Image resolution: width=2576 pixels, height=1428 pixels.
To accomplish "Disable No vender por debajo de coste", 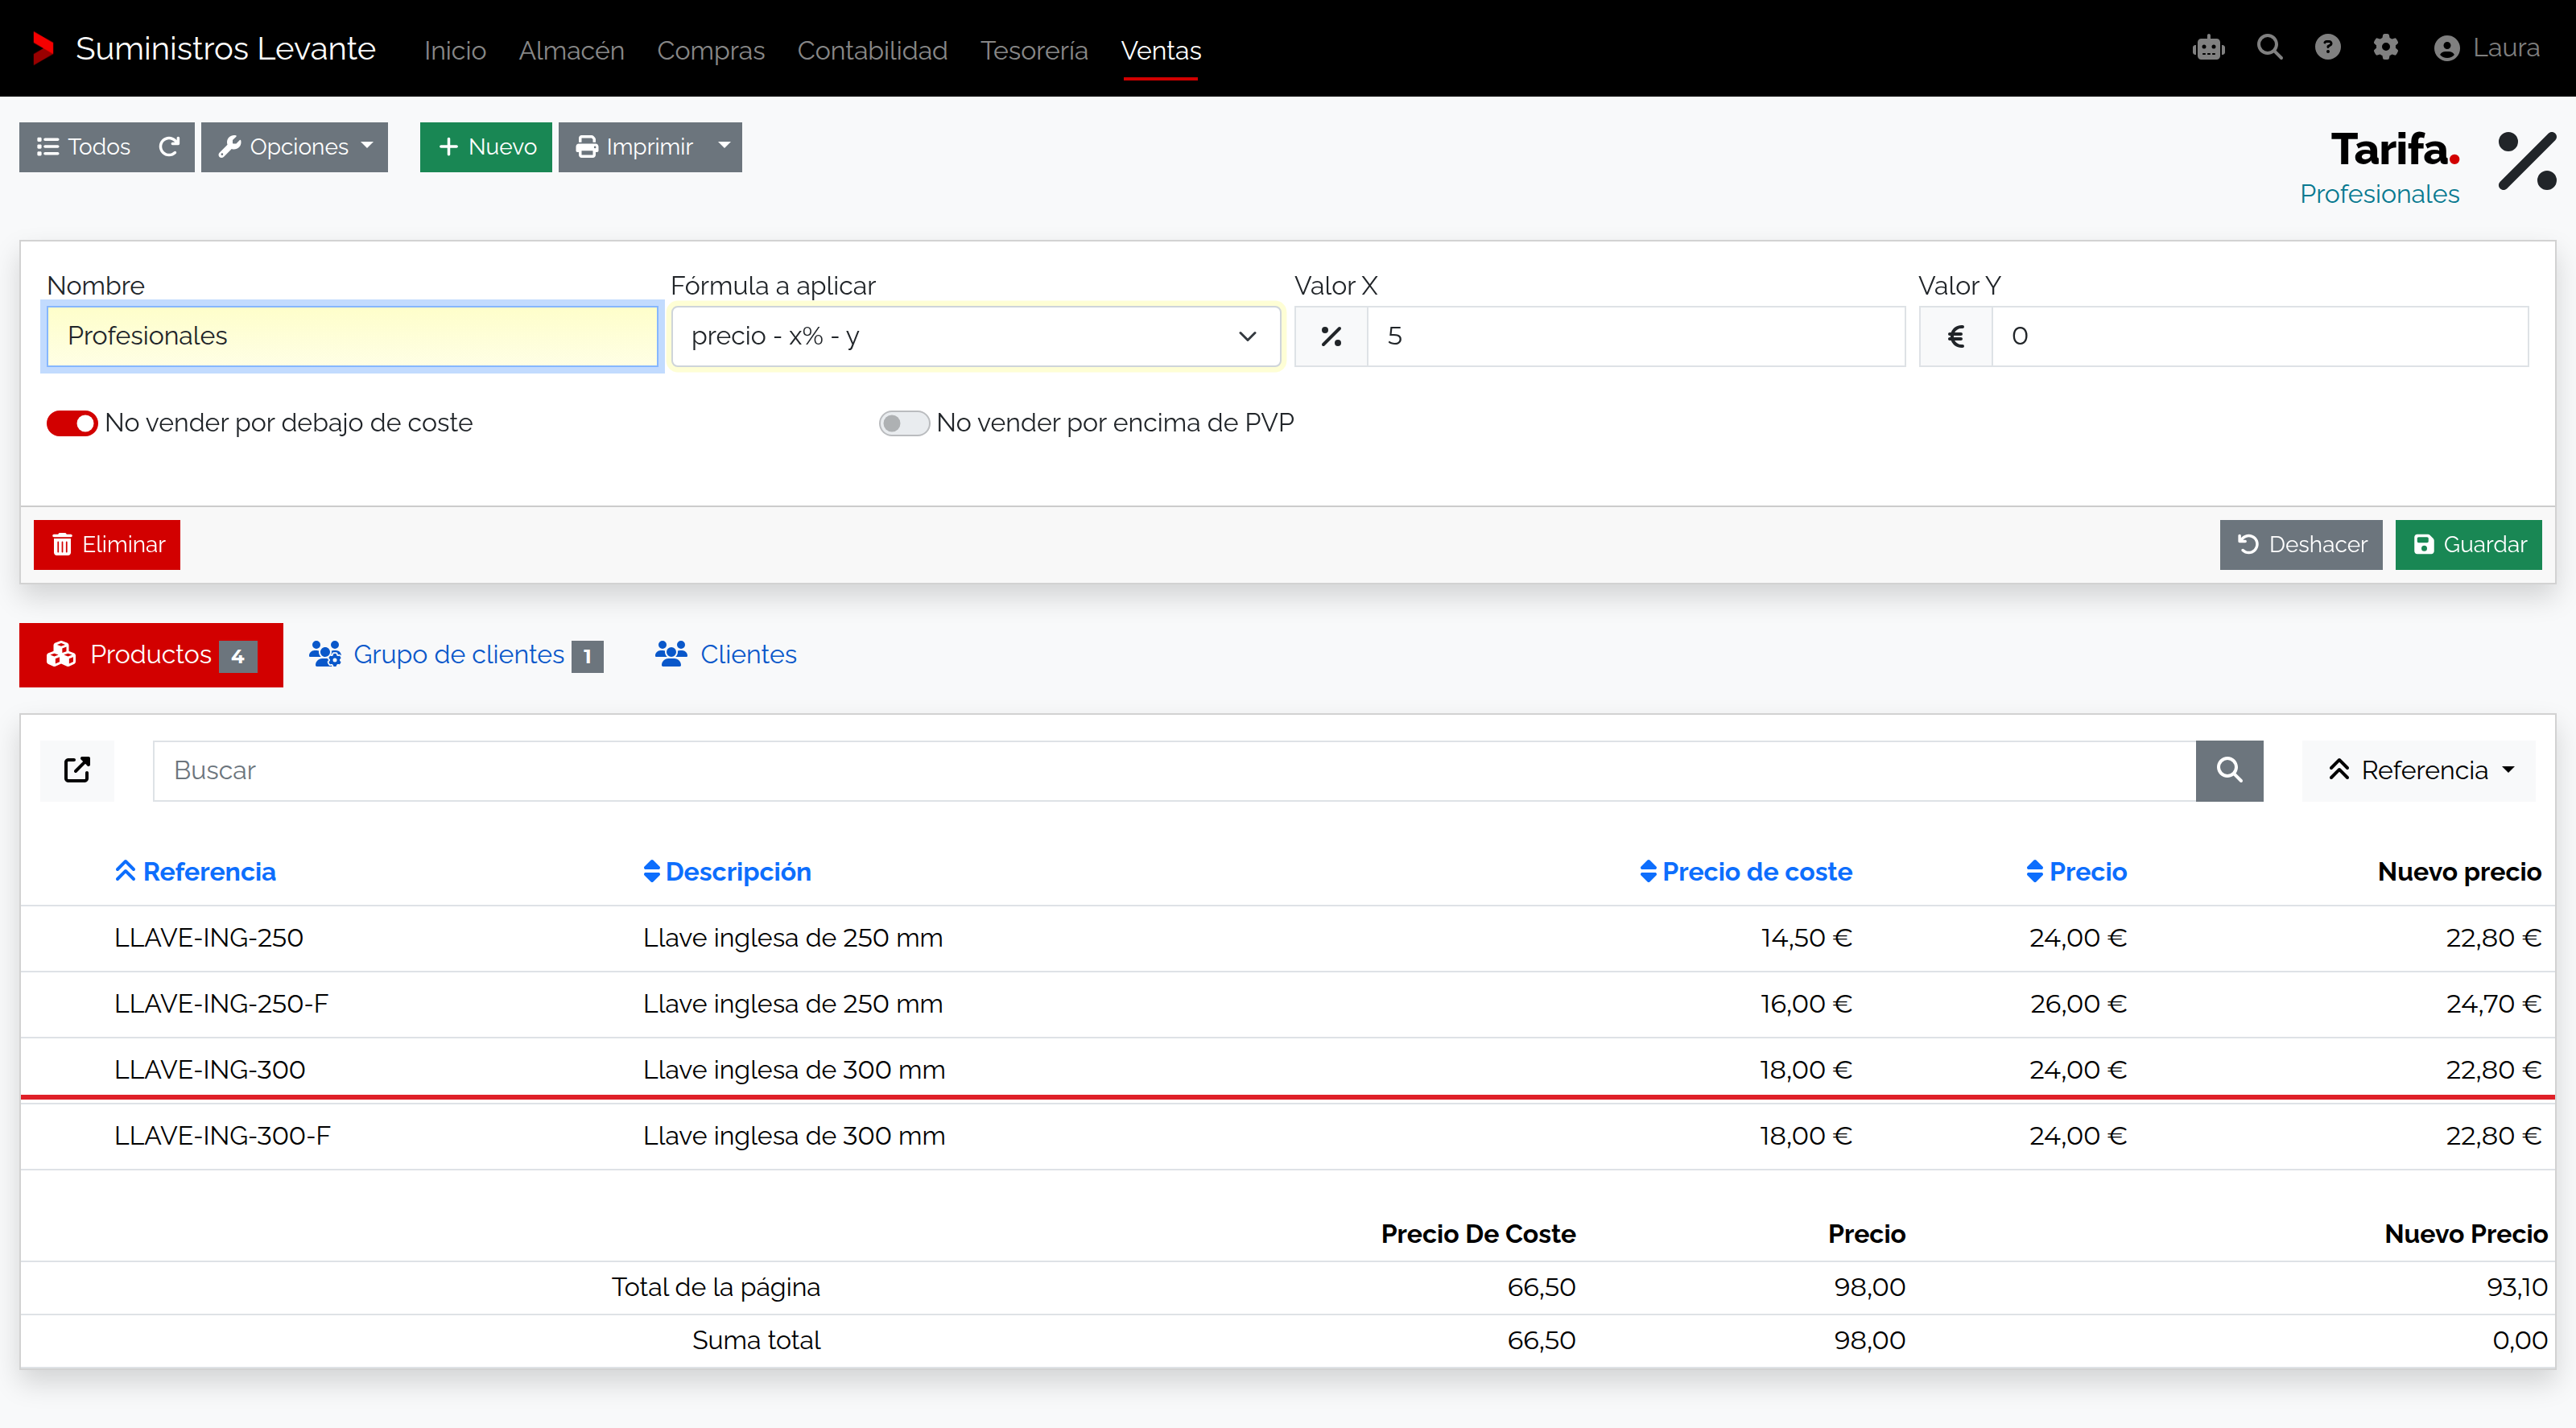I will coord(72,423).
